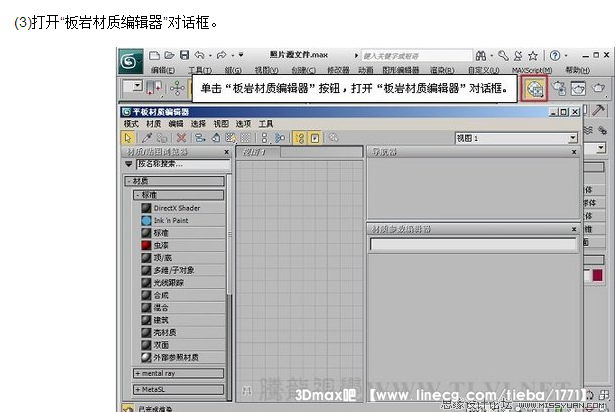This screenshot has height=412, width=616.
Task: Open the 材质 menu in material editor
Action: point(154,124)
